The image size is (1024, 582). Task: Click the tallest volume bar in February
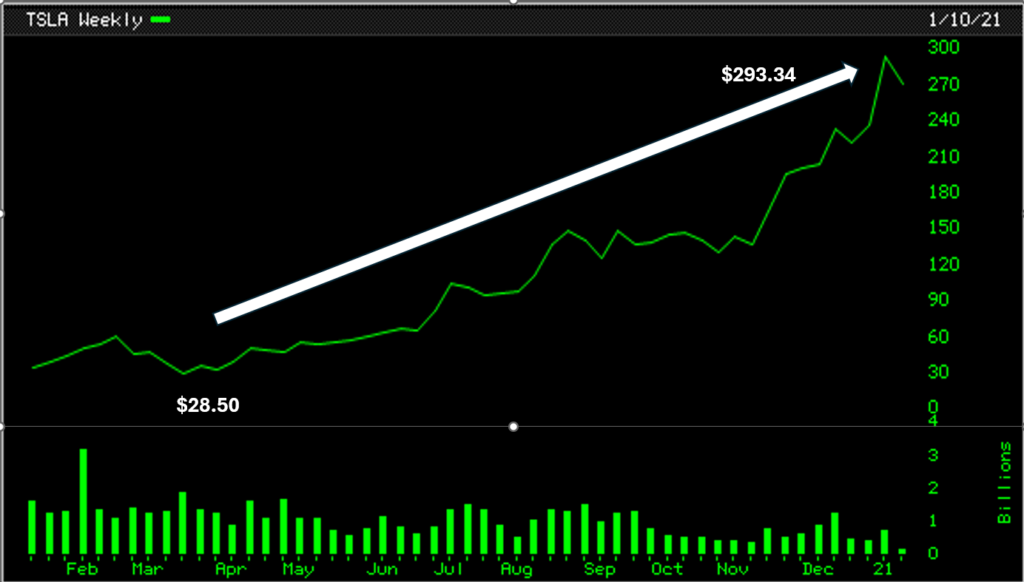(x=83, y=500)
